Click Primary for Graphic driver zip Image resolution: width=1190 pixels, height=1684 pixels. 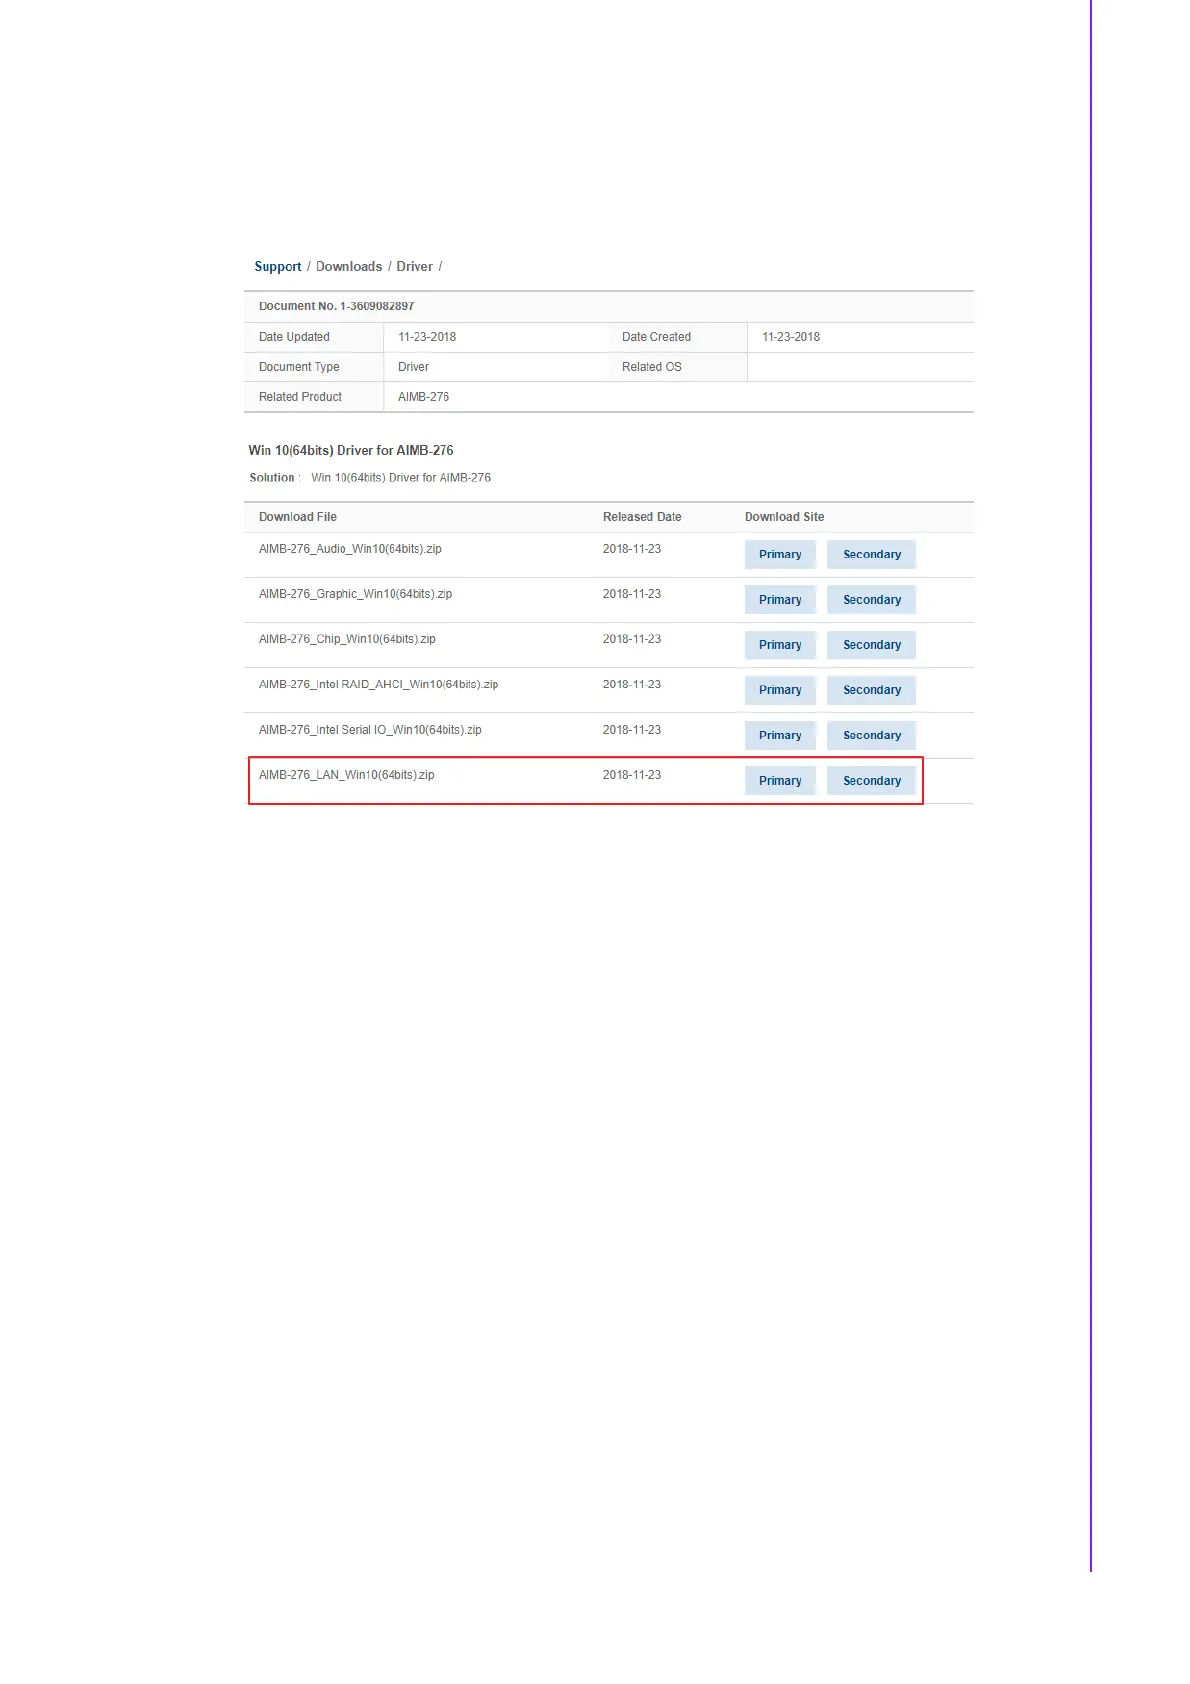pos(780,600)
